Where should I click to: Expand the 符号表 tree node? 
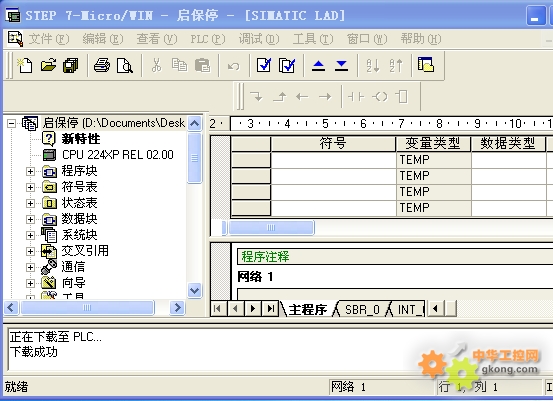click(30, 187)
